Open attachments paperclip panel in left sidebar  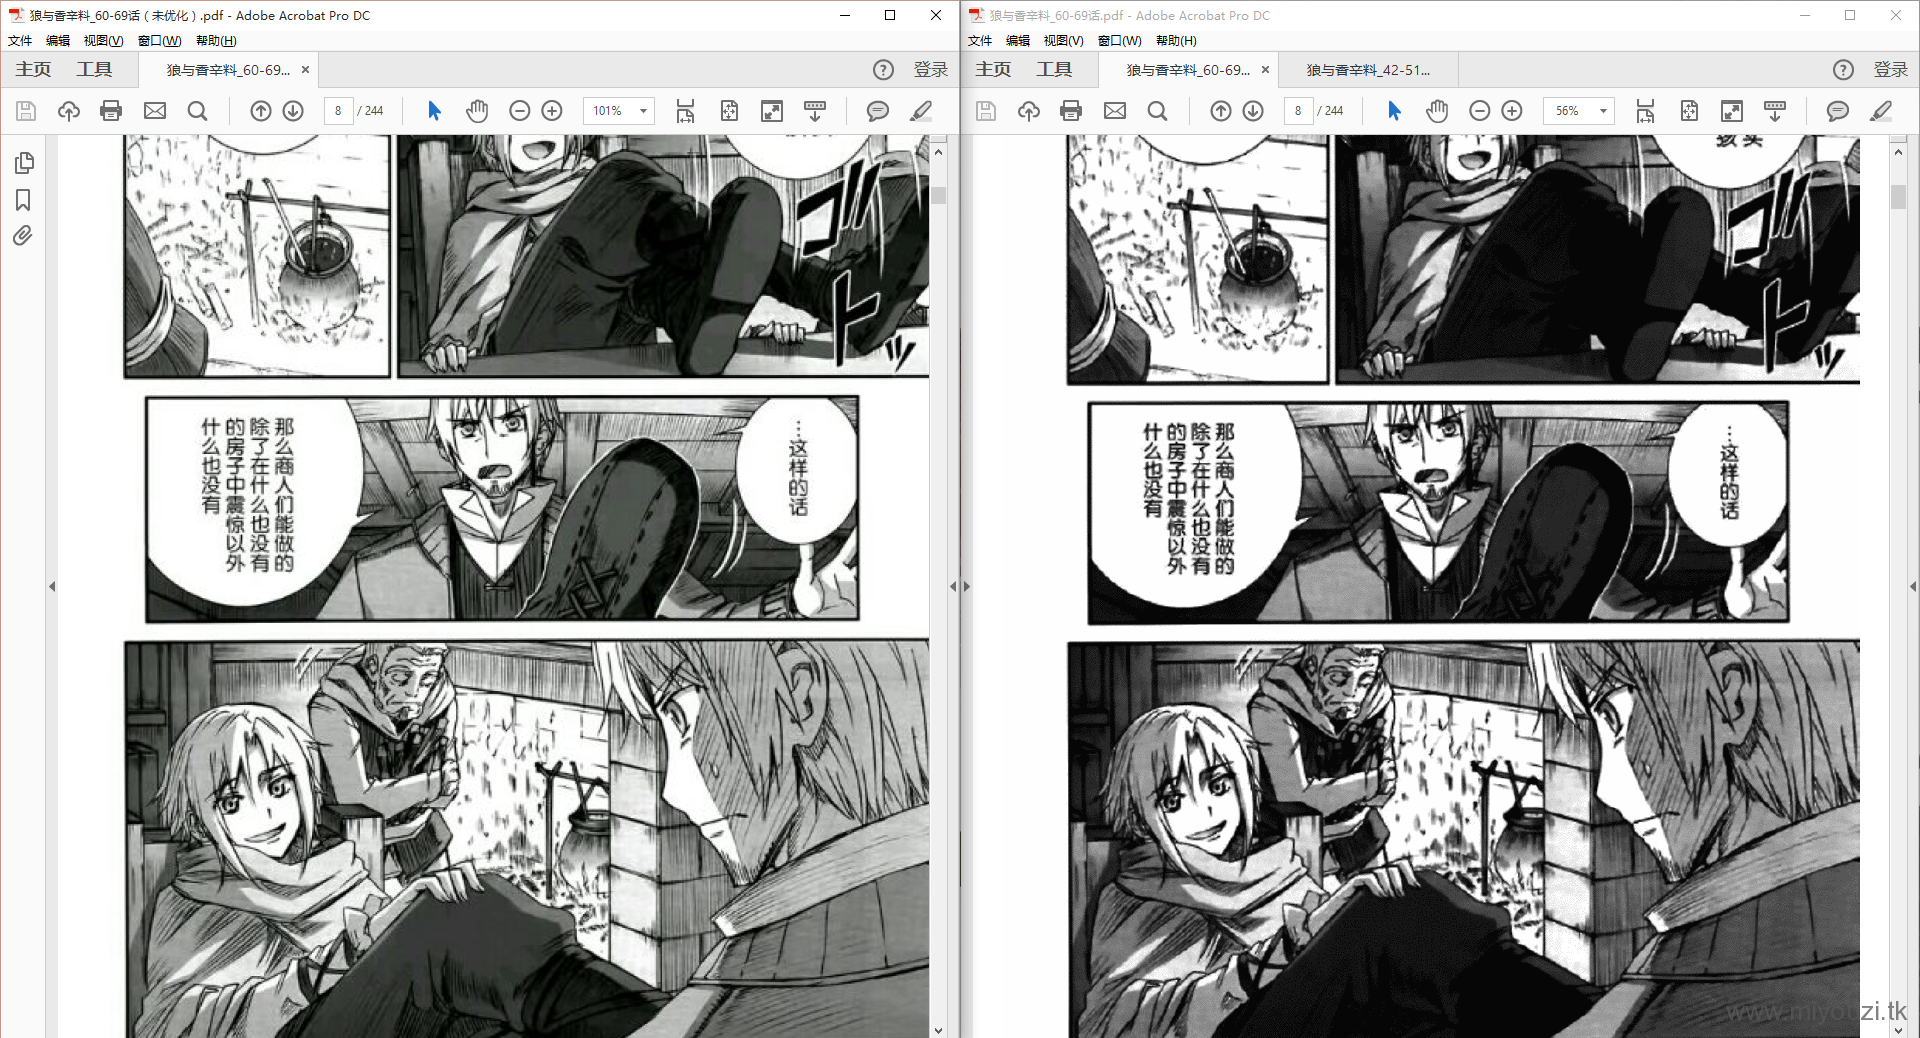click(x=24, y=236)
